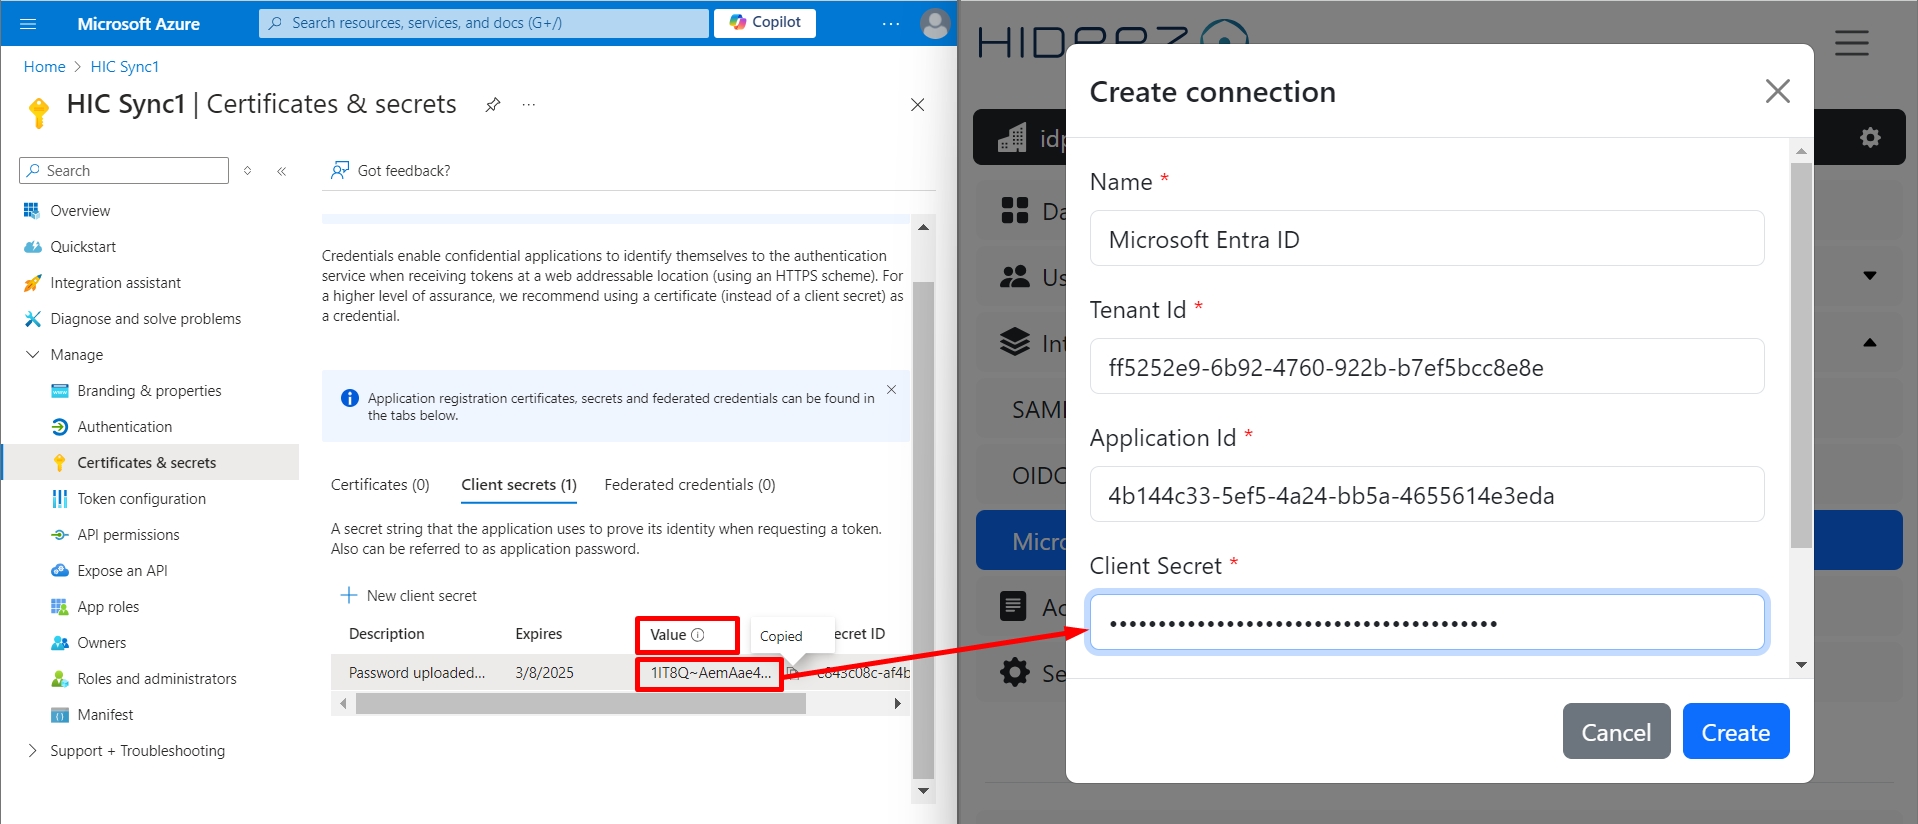Select Certificates & secrets sidebar item

click(150, 463)
